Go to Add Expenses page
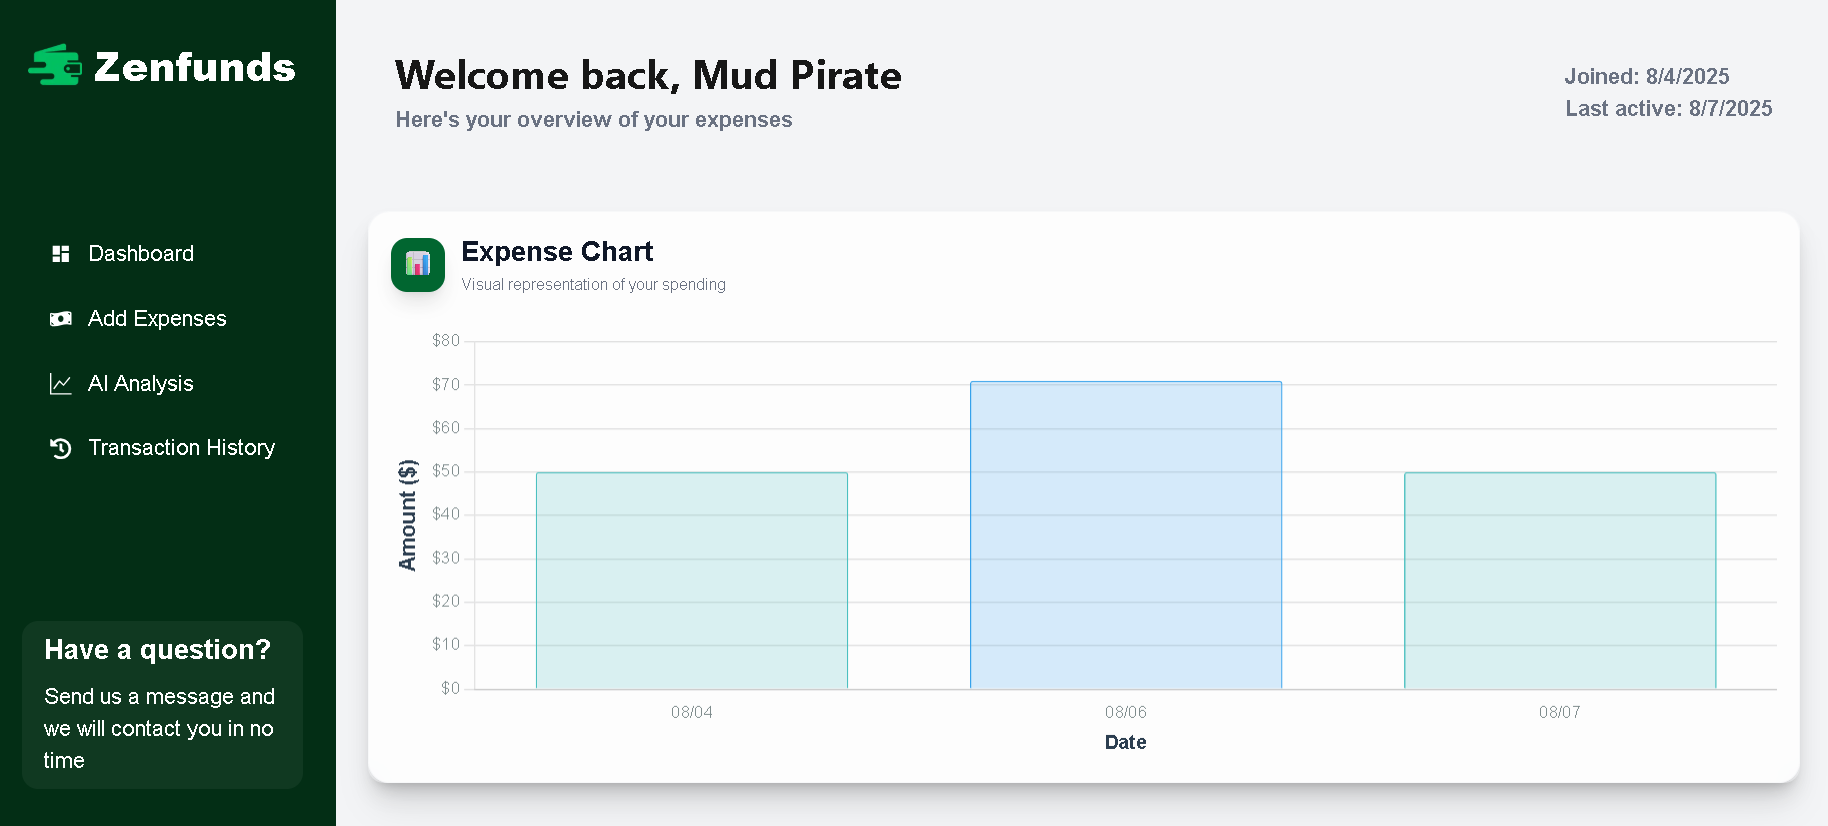 point(157,319)
